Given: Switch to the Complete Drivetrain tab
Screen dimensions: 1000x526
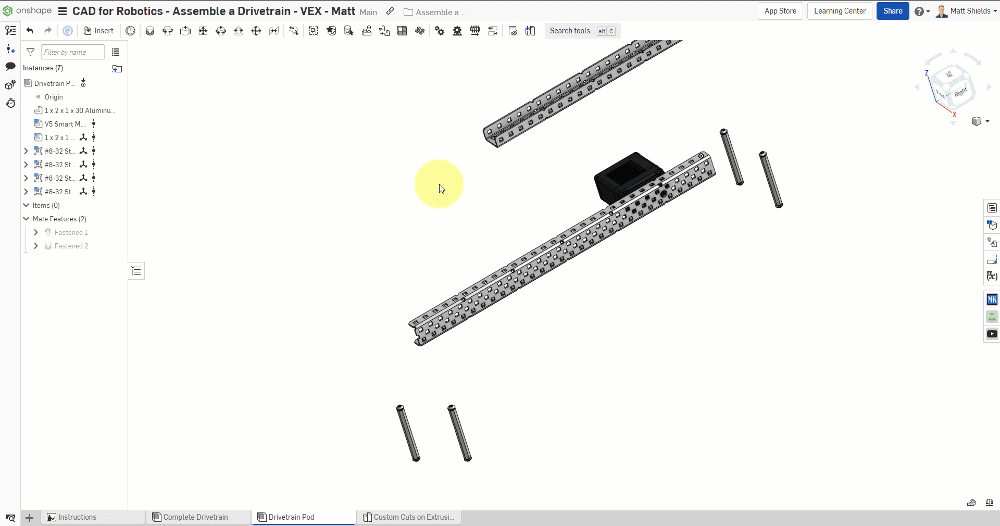Looking at the screenshot, I should [195, 517].
